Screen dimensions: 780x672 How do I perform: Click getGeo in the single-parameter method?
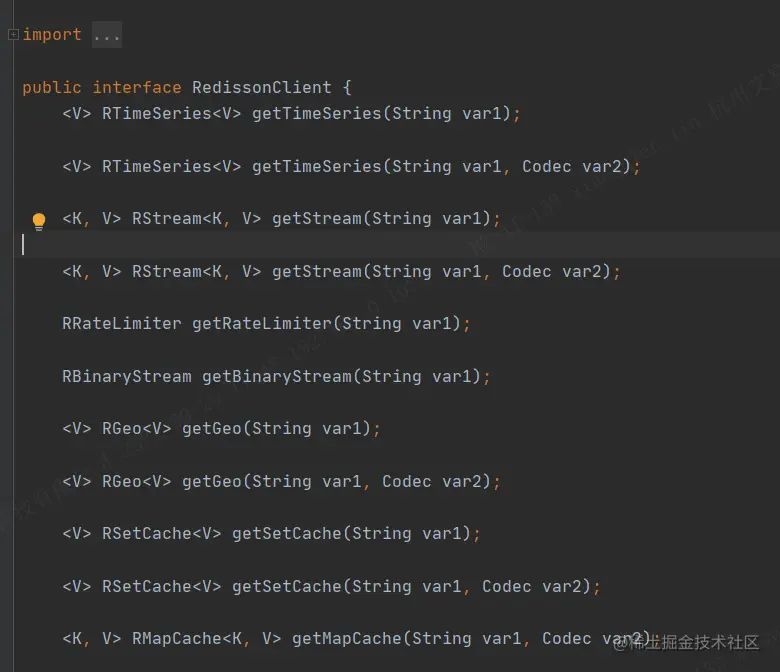coord(212,429)
